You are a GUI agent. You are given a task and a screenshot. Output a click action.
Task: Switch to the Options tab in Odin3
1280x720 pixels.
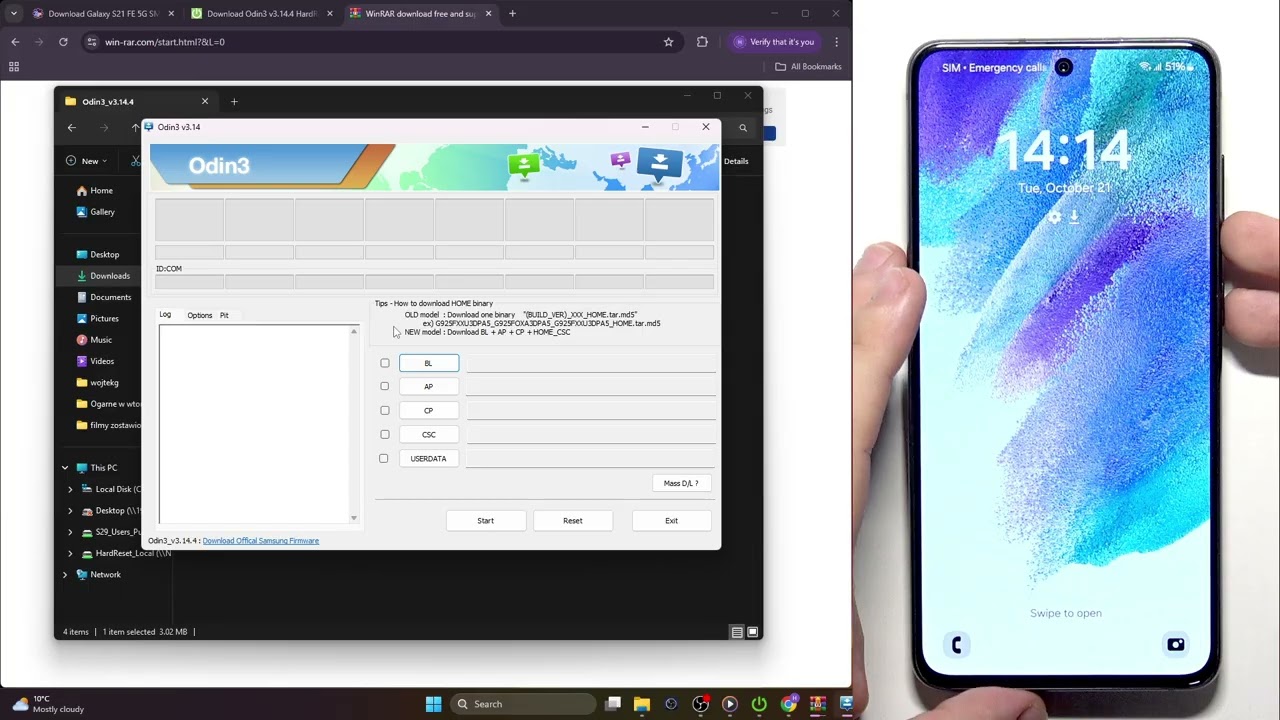[200, 315]
